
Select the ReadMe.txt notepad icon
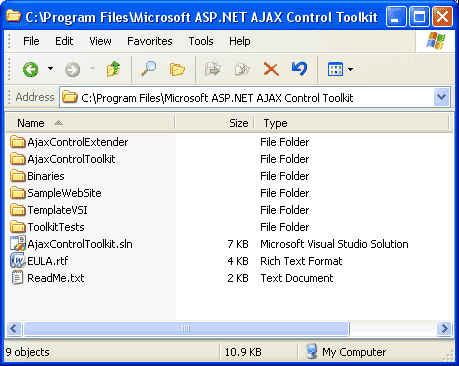[17, 278]
